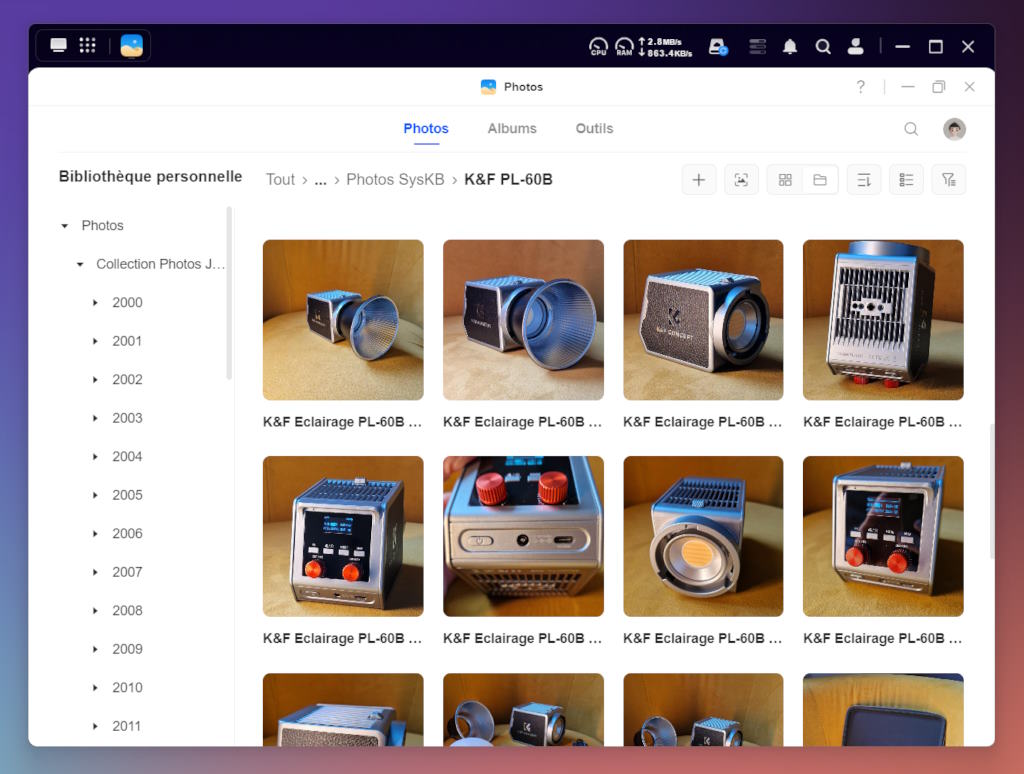Screen dimensions: 1024x774
Task: Search photos with the magnifier icon
Action: tap(911, 129)
